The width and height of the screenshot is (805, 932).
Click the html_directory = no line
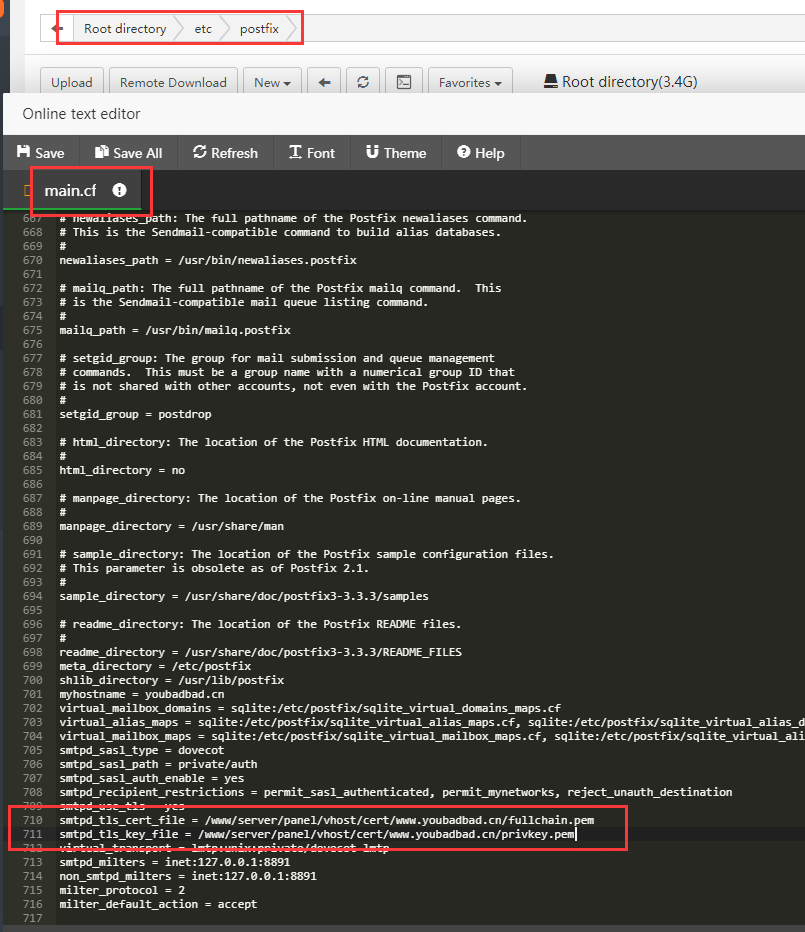[x=122, y=470]
